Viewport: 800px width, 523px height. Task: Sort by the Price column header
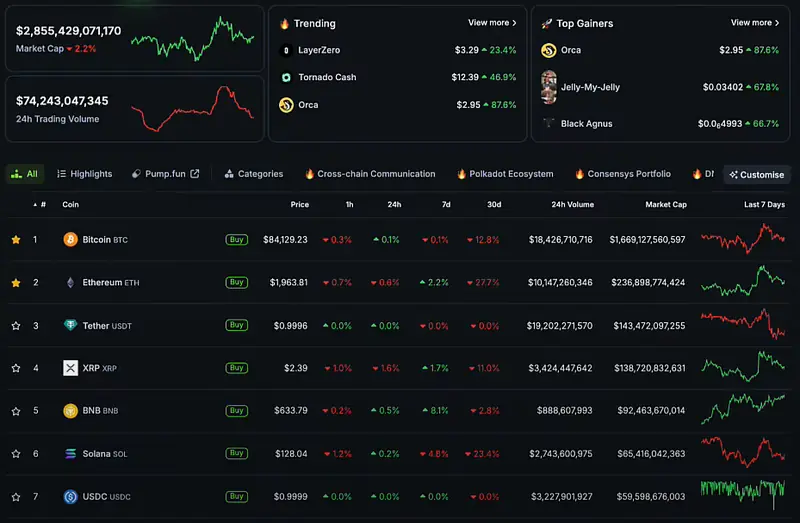pyautogui.click(x=299, y=204)
